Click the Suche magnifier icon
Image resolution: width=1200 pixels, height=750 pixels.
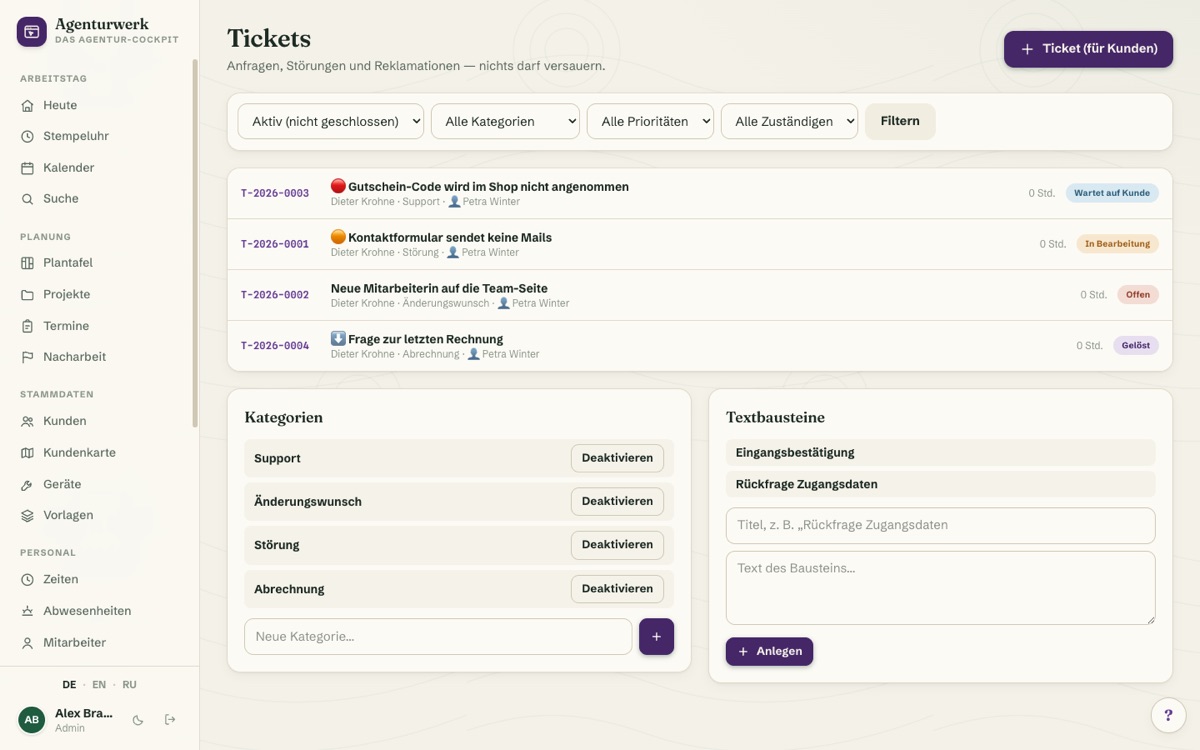pyautogui.click(x=27, y=199)
